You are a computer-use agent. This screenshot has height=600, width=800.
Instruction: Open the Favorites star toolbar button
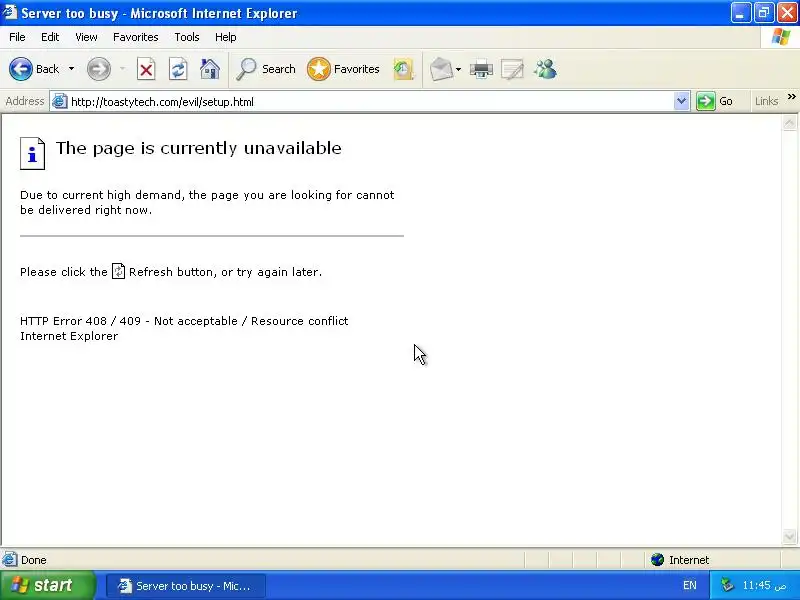(x=343, y=69)
